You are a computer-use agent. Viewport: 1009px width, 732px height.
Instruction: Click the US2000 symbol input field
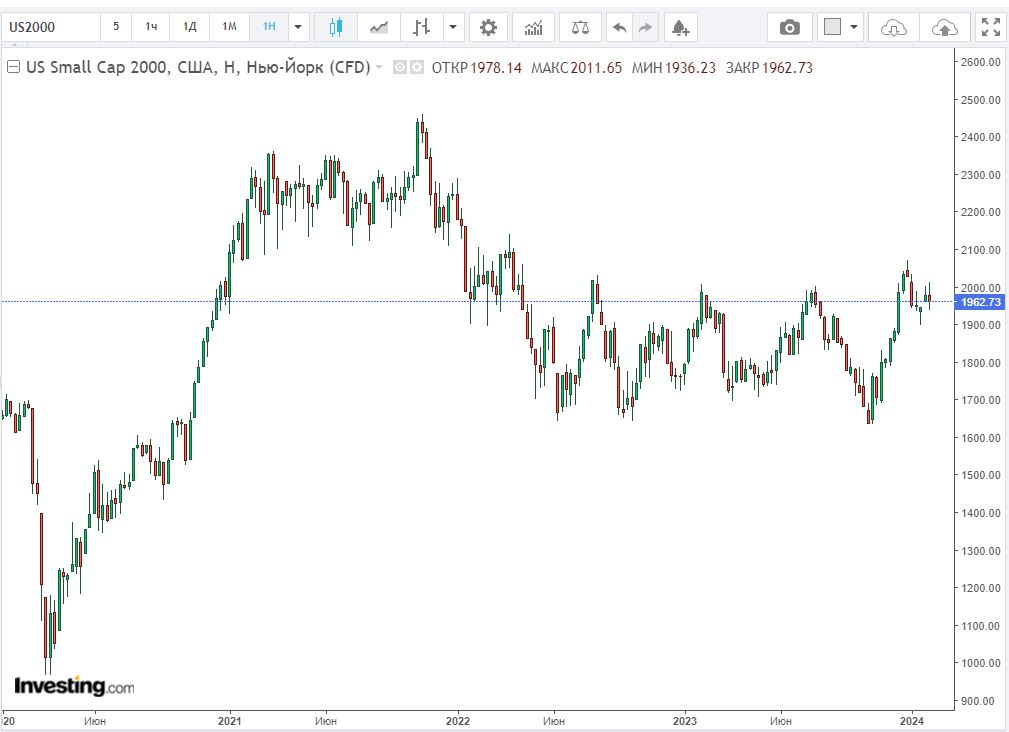(50, 27)
